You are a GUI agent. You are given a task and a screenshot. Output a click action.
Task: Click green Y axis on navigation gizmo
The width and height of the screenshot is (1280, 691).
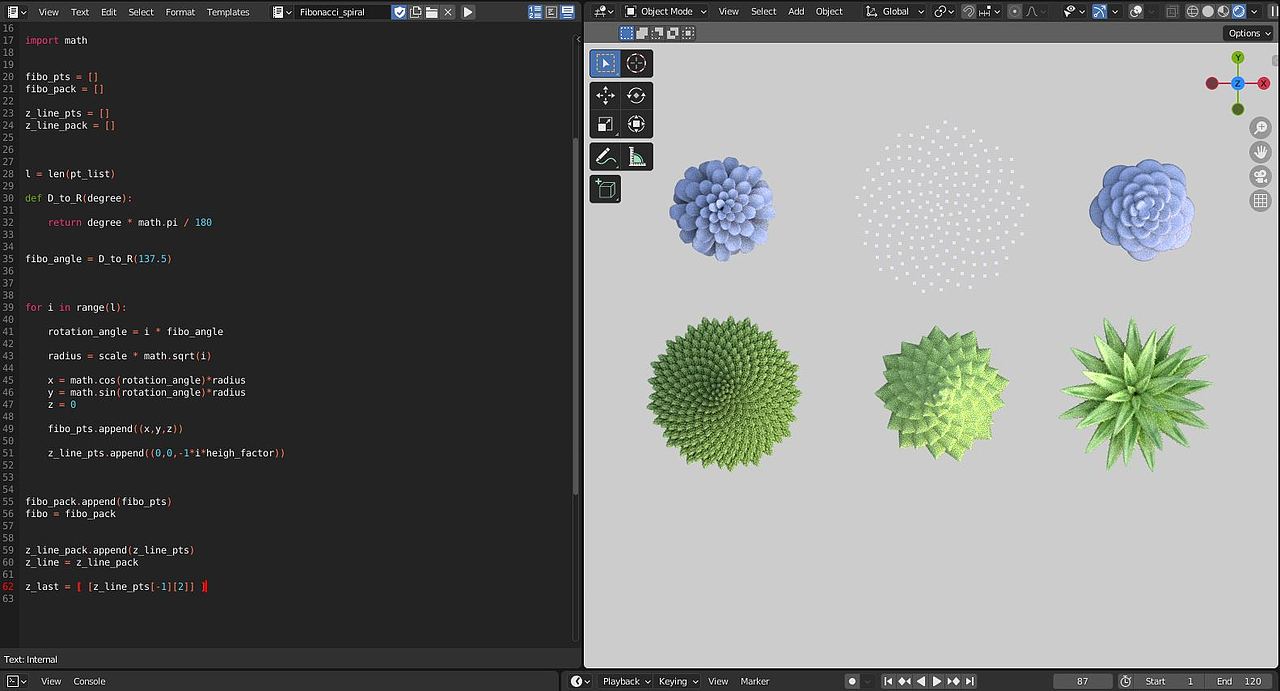(1238, 58)
